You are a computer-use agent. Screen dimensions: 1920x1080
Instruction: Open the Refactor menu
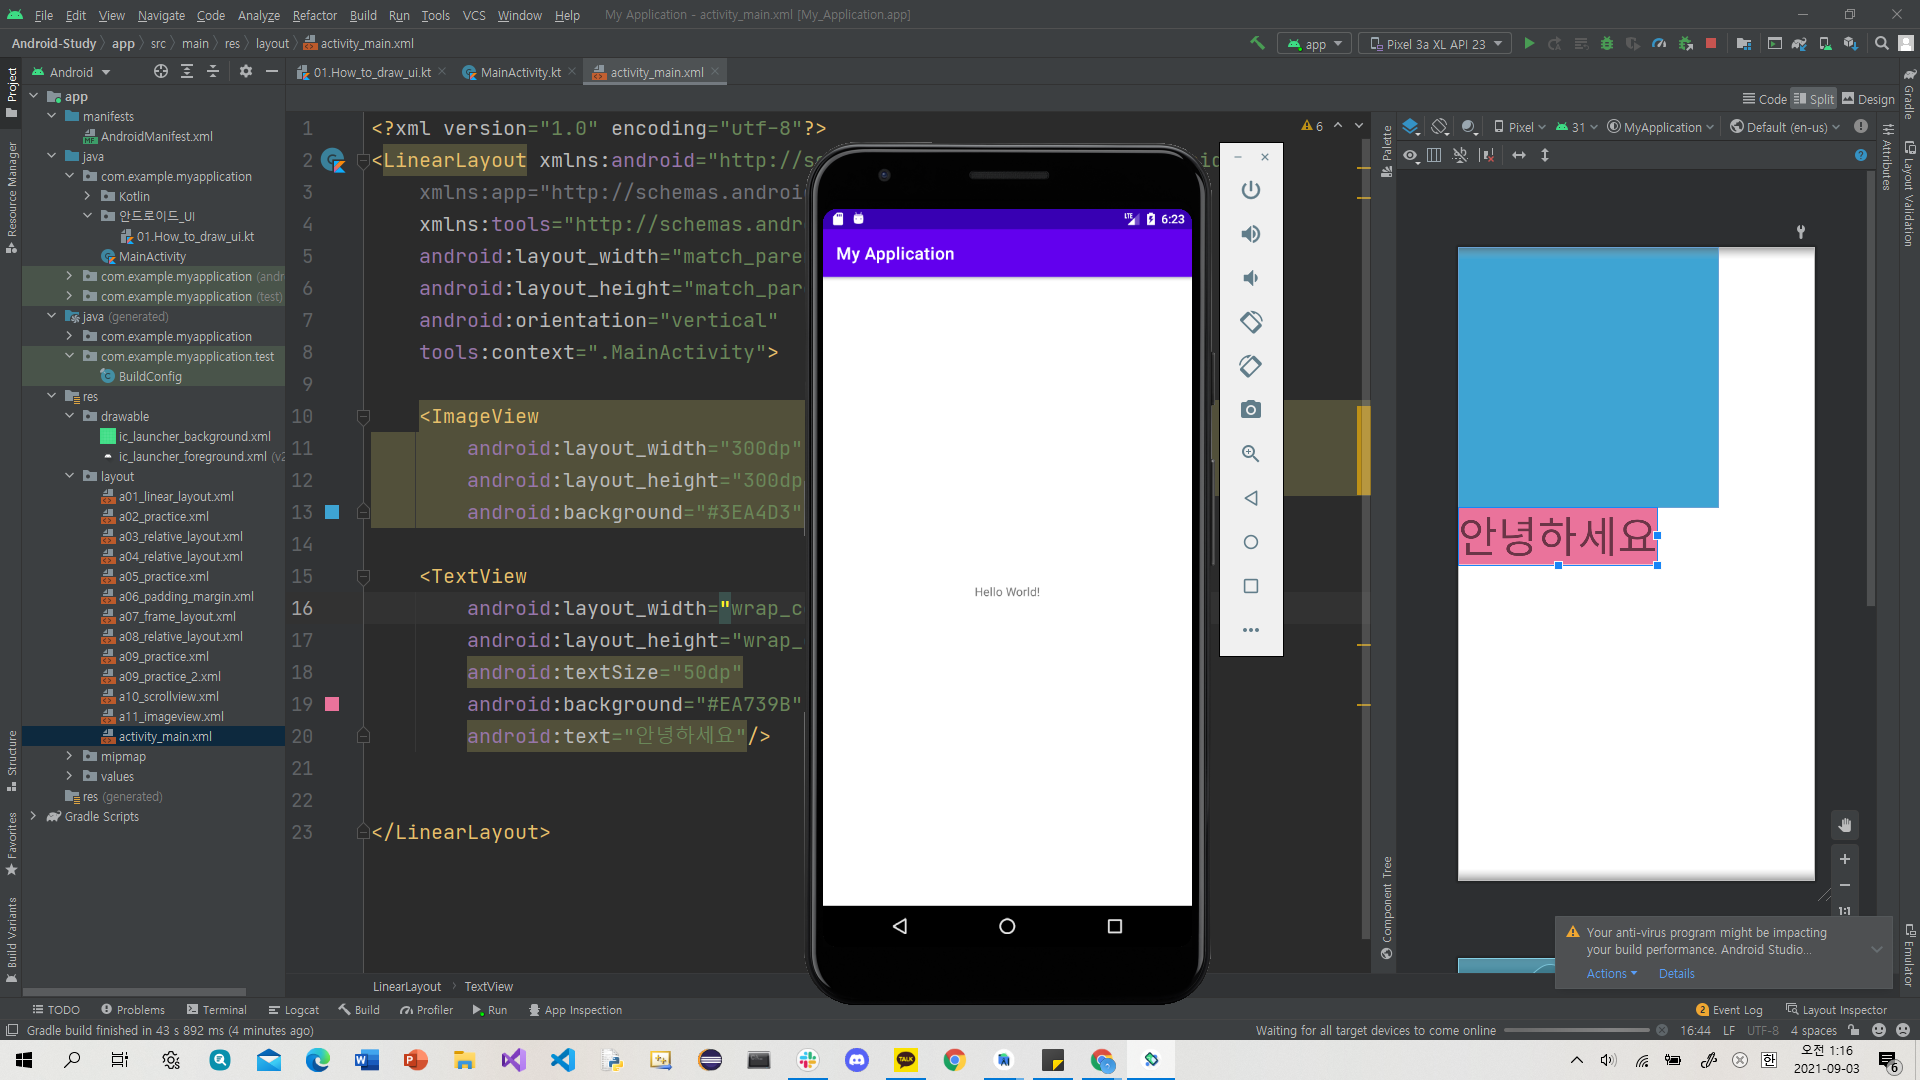pos(314,15)
